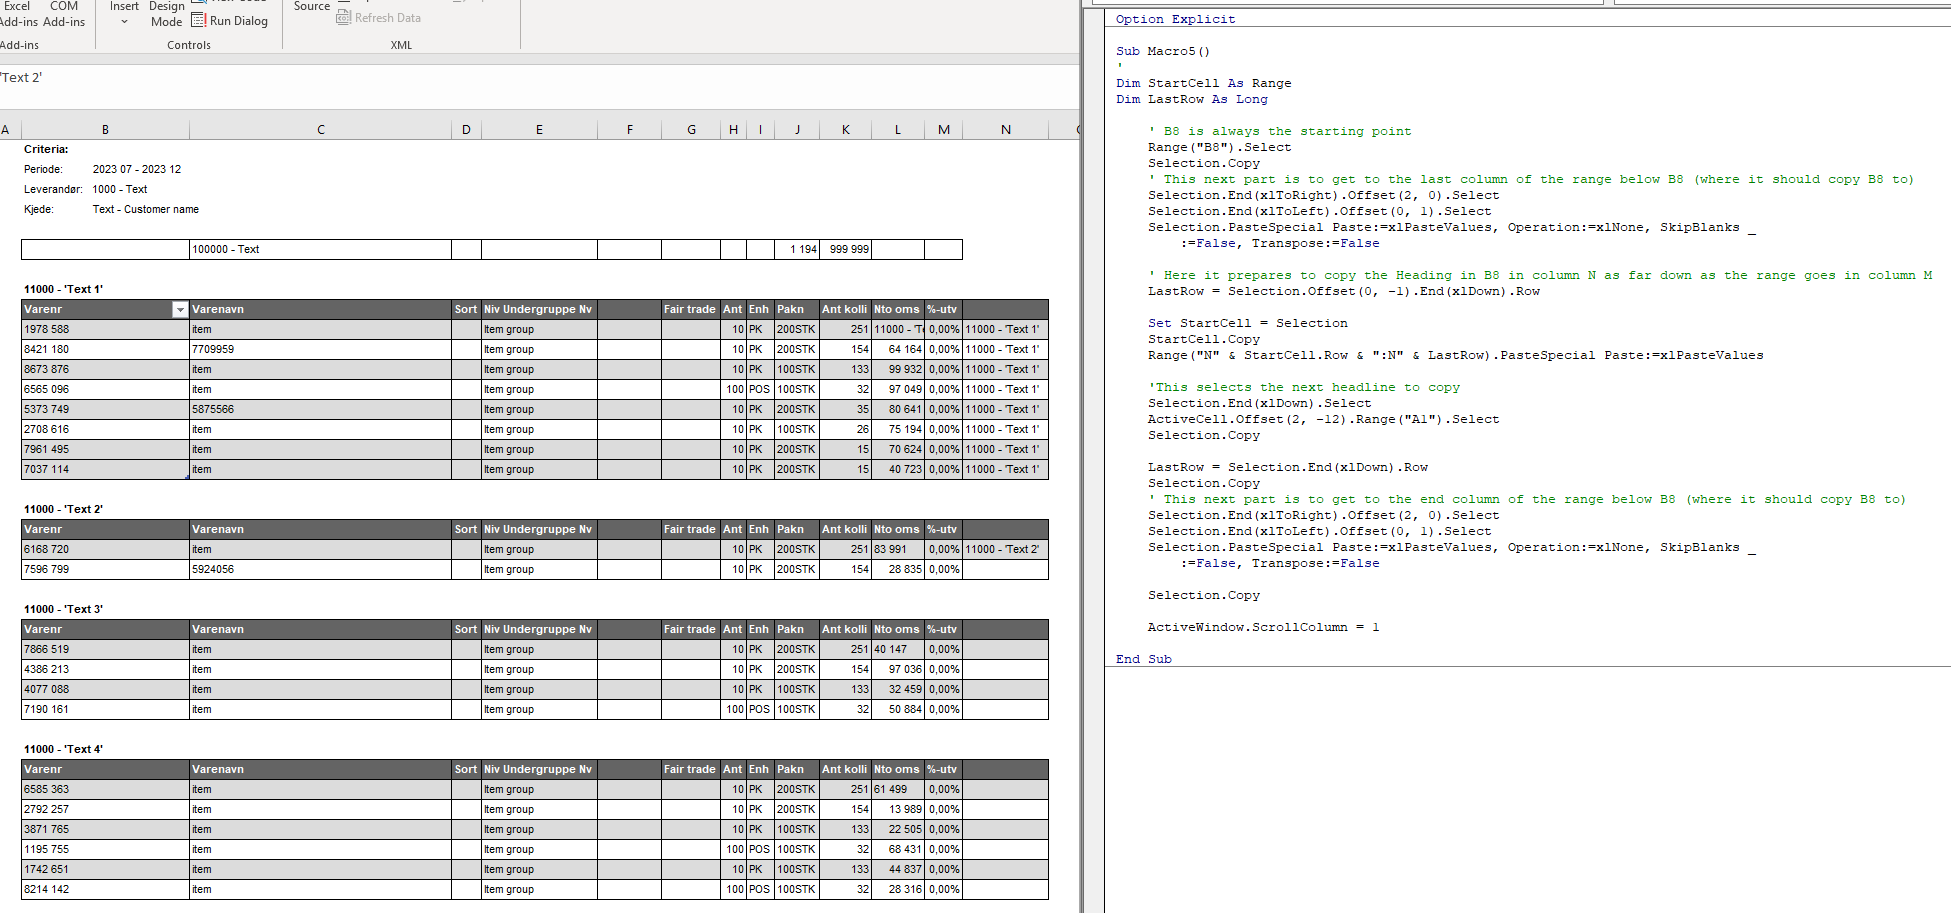
Task: Click the comment 'This selects the next headline to copy'
Action: tap(1304, 387)
